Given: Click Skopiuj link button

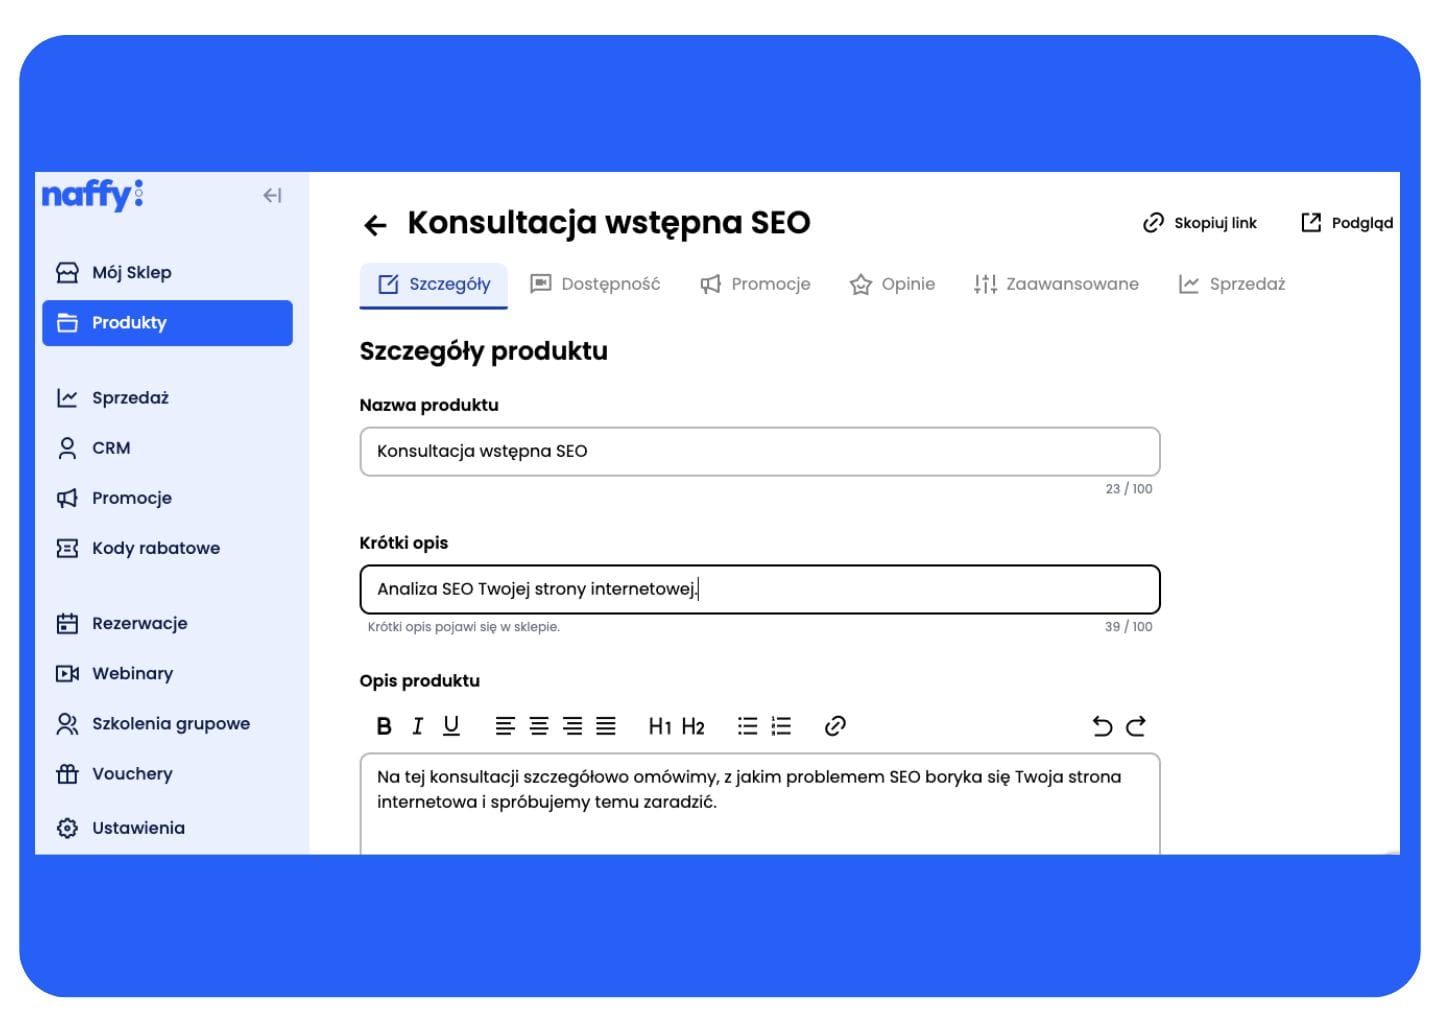Looking at the screenshot, I should click(1200, 222).
